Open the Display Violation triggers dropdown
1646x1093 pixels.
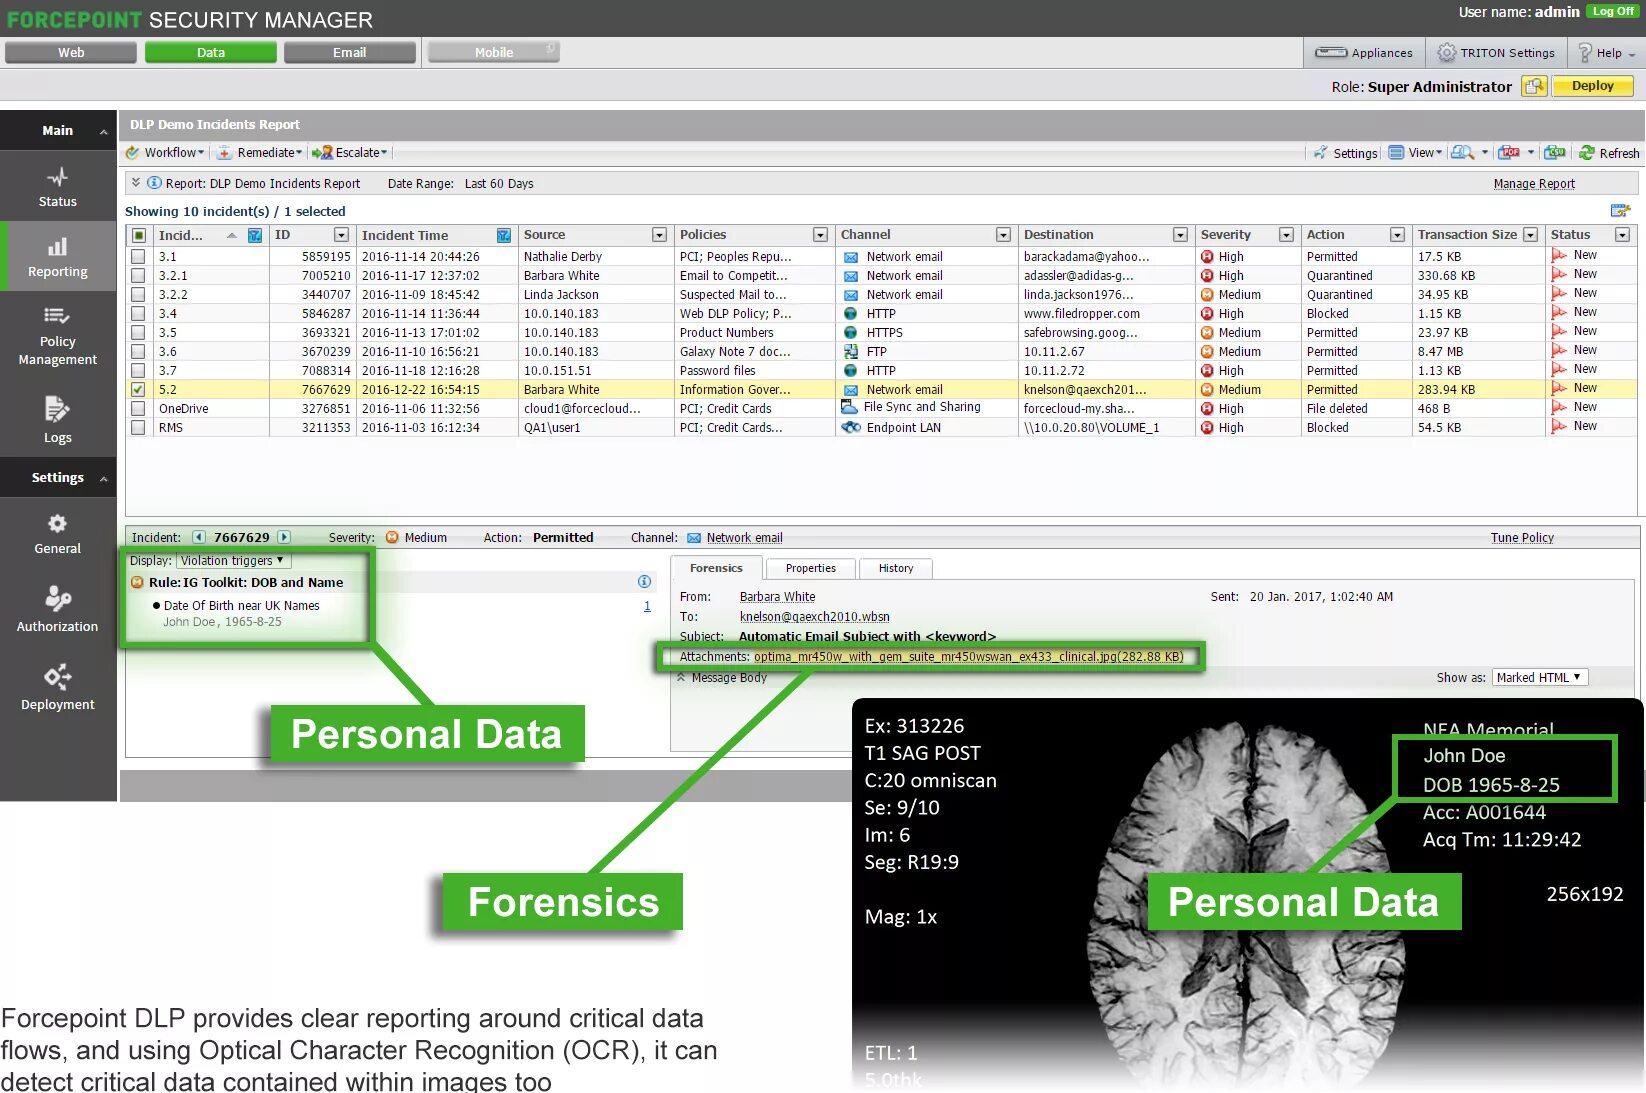click(232, 560)
